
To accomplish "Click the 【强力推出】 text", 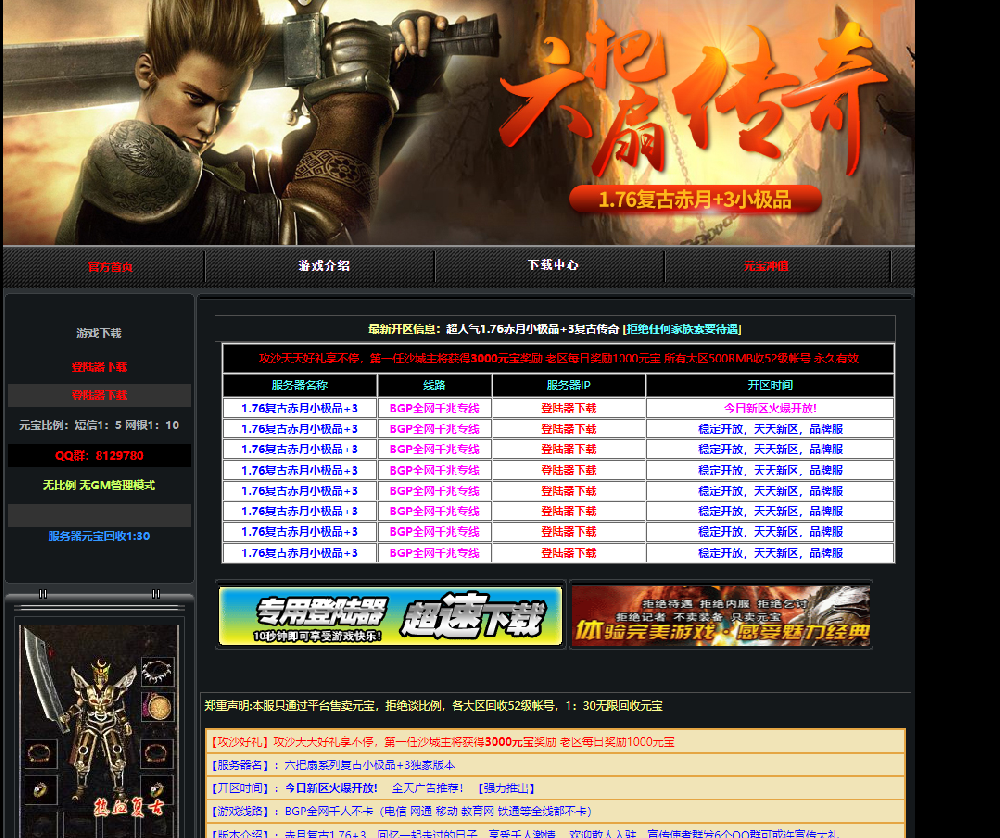I will [x=506, y=788].
